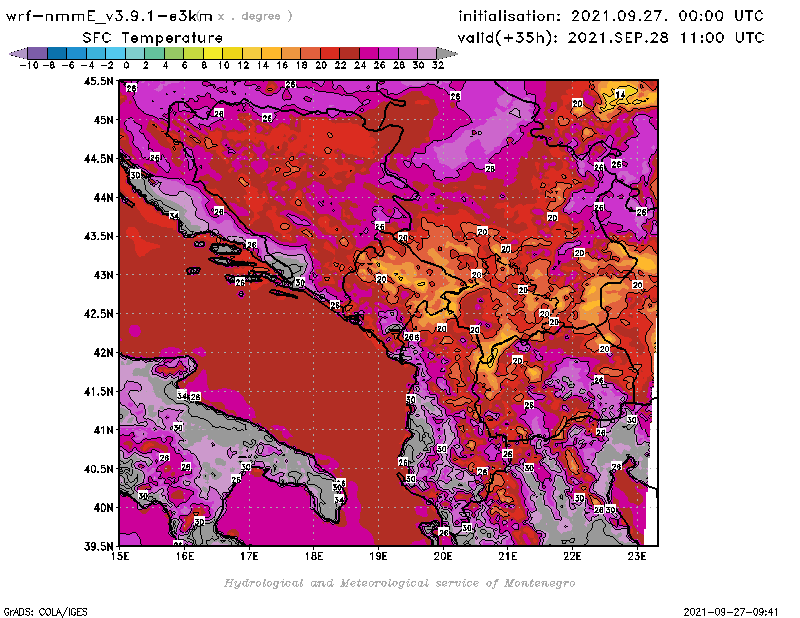The image size is (800, 618).
Task: Click the model title 'wrf-nmmE_v3.9.1-e3km'
Action: (109, 16)
